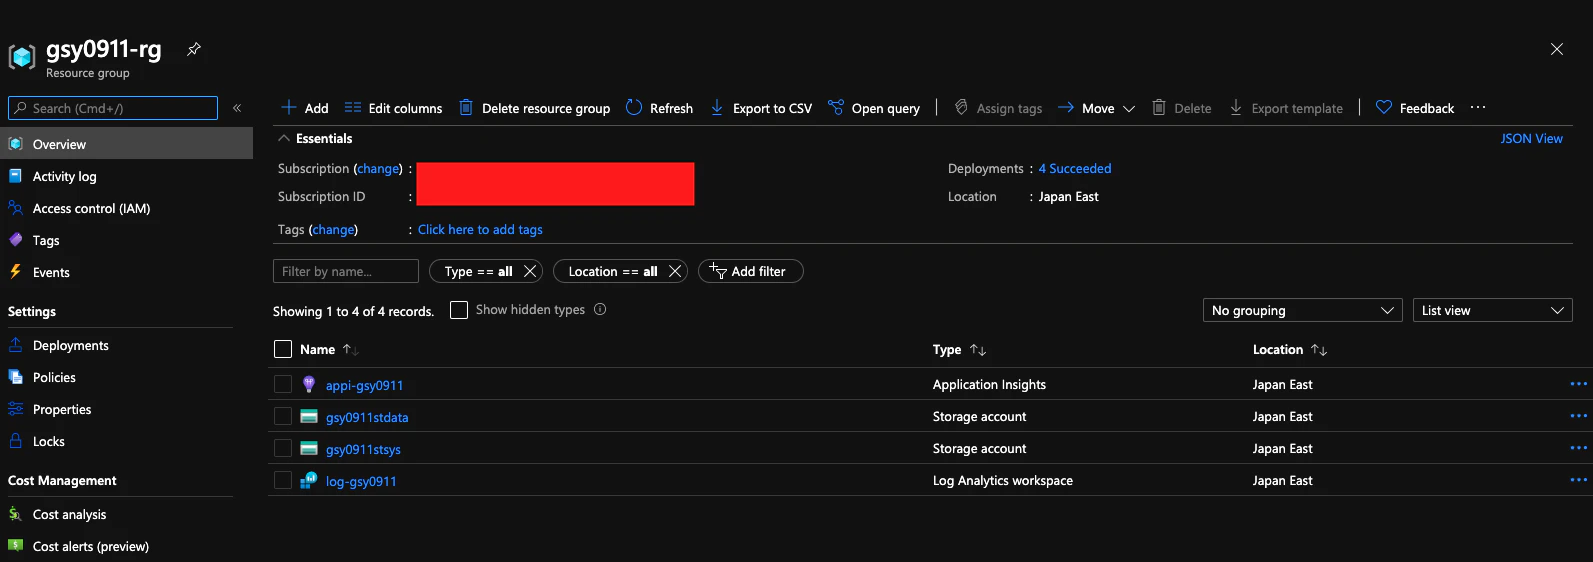The width and height of the screenshot is (1593, 562).
Task: Change tags via Tags change link
Action: coord(333,229)
